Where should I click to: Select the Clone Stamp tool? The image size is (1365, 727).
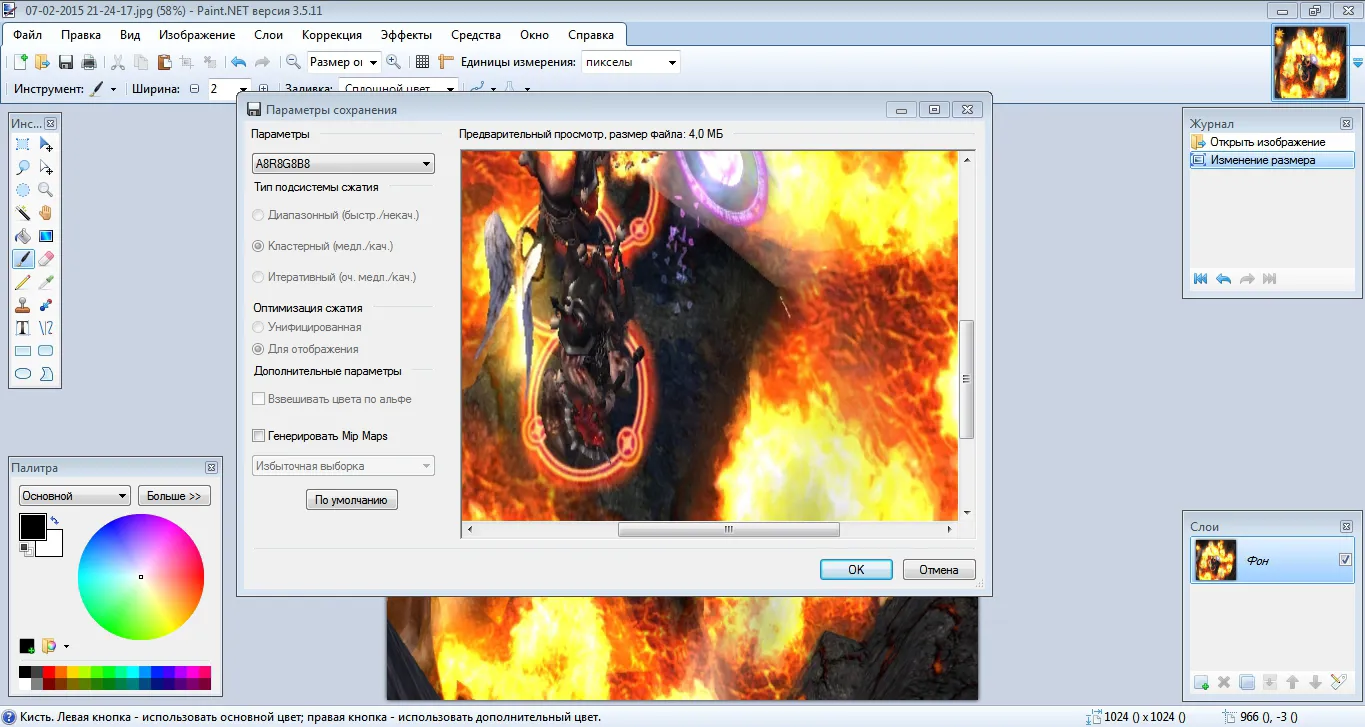click(x=22, y=305)
